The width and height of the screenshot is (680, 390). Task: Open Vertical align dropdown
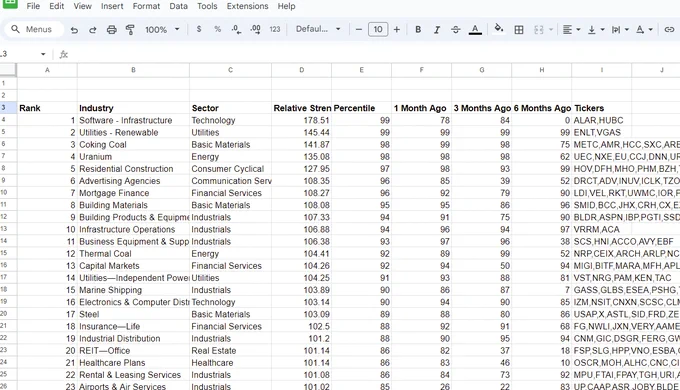596,29
